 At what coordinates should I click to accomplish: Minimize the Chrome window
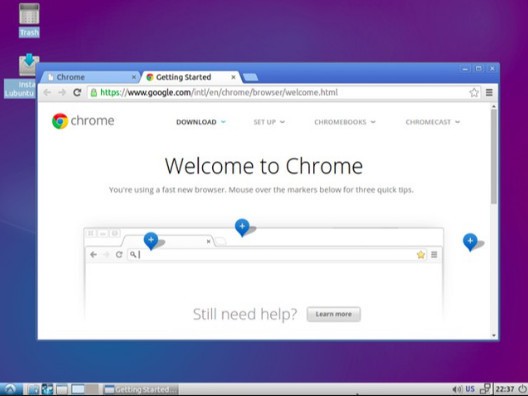click(x=465, y=69)
